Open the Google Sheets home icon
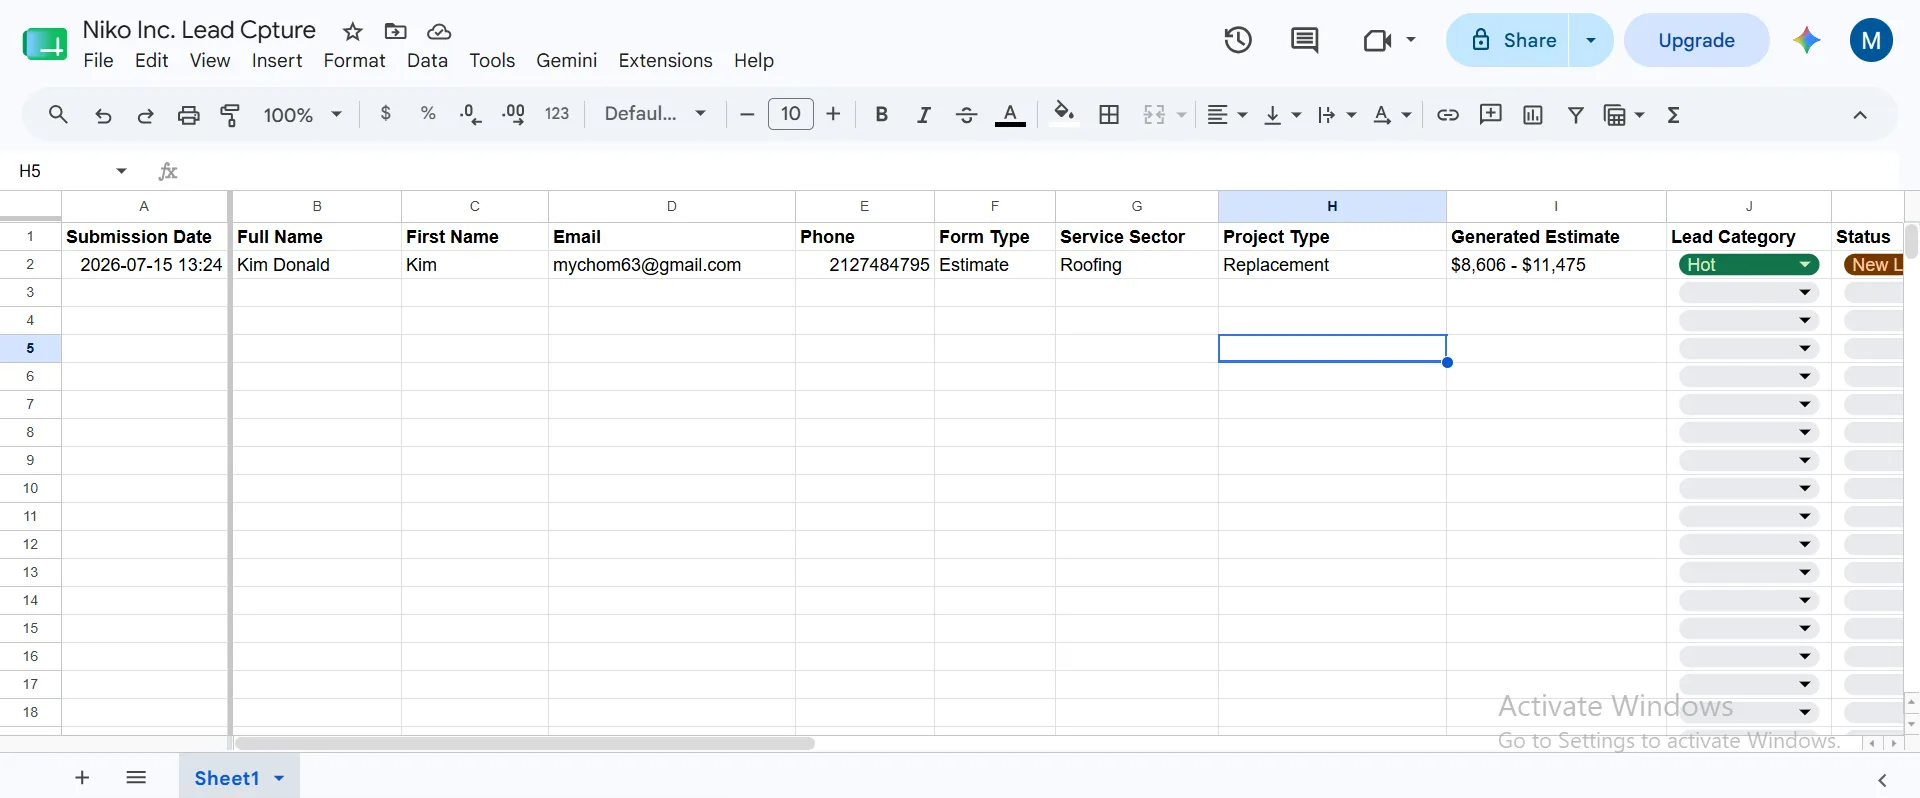This screenshot has height=798, width=1920. click(45, 44)
